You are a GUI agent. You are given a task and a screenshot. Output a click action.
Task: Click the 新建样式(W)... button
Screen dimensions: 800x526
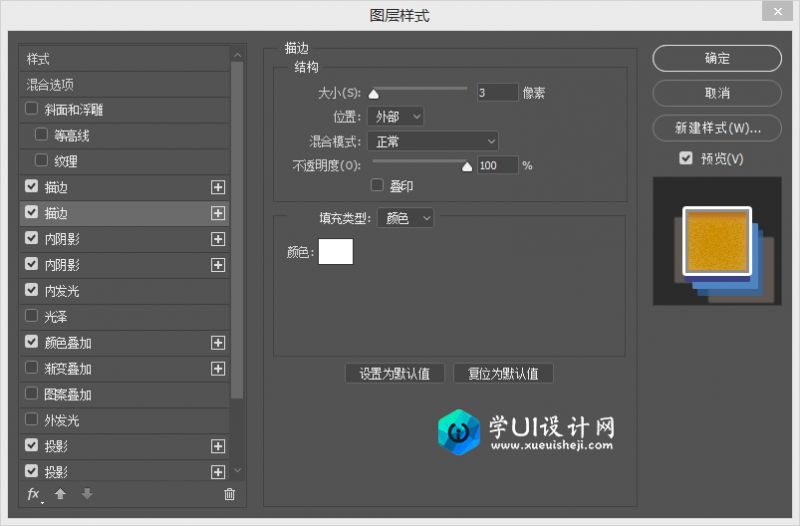pyautogui.click(x=717, y=128)
